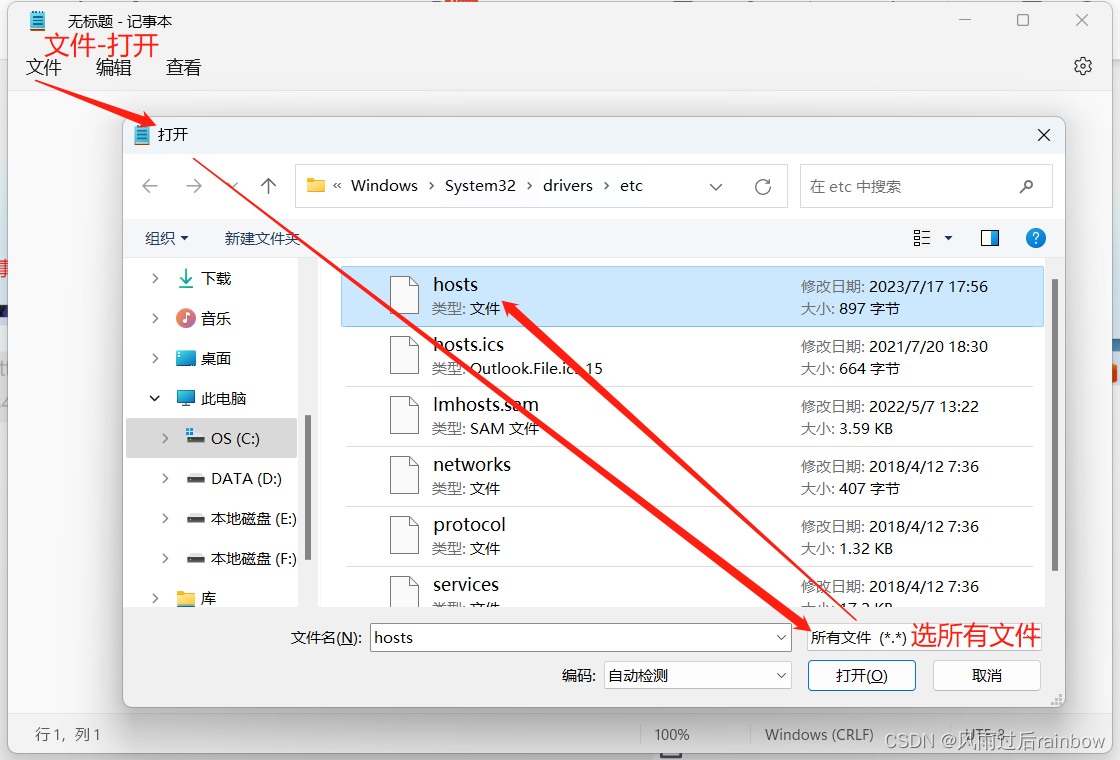
Task: Close the 打开 dialog
Action: (1044, 135)
